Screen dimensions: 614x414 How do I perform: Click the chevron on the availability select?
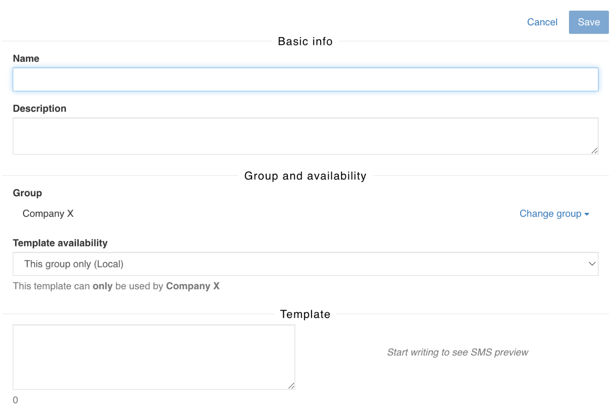591,264
